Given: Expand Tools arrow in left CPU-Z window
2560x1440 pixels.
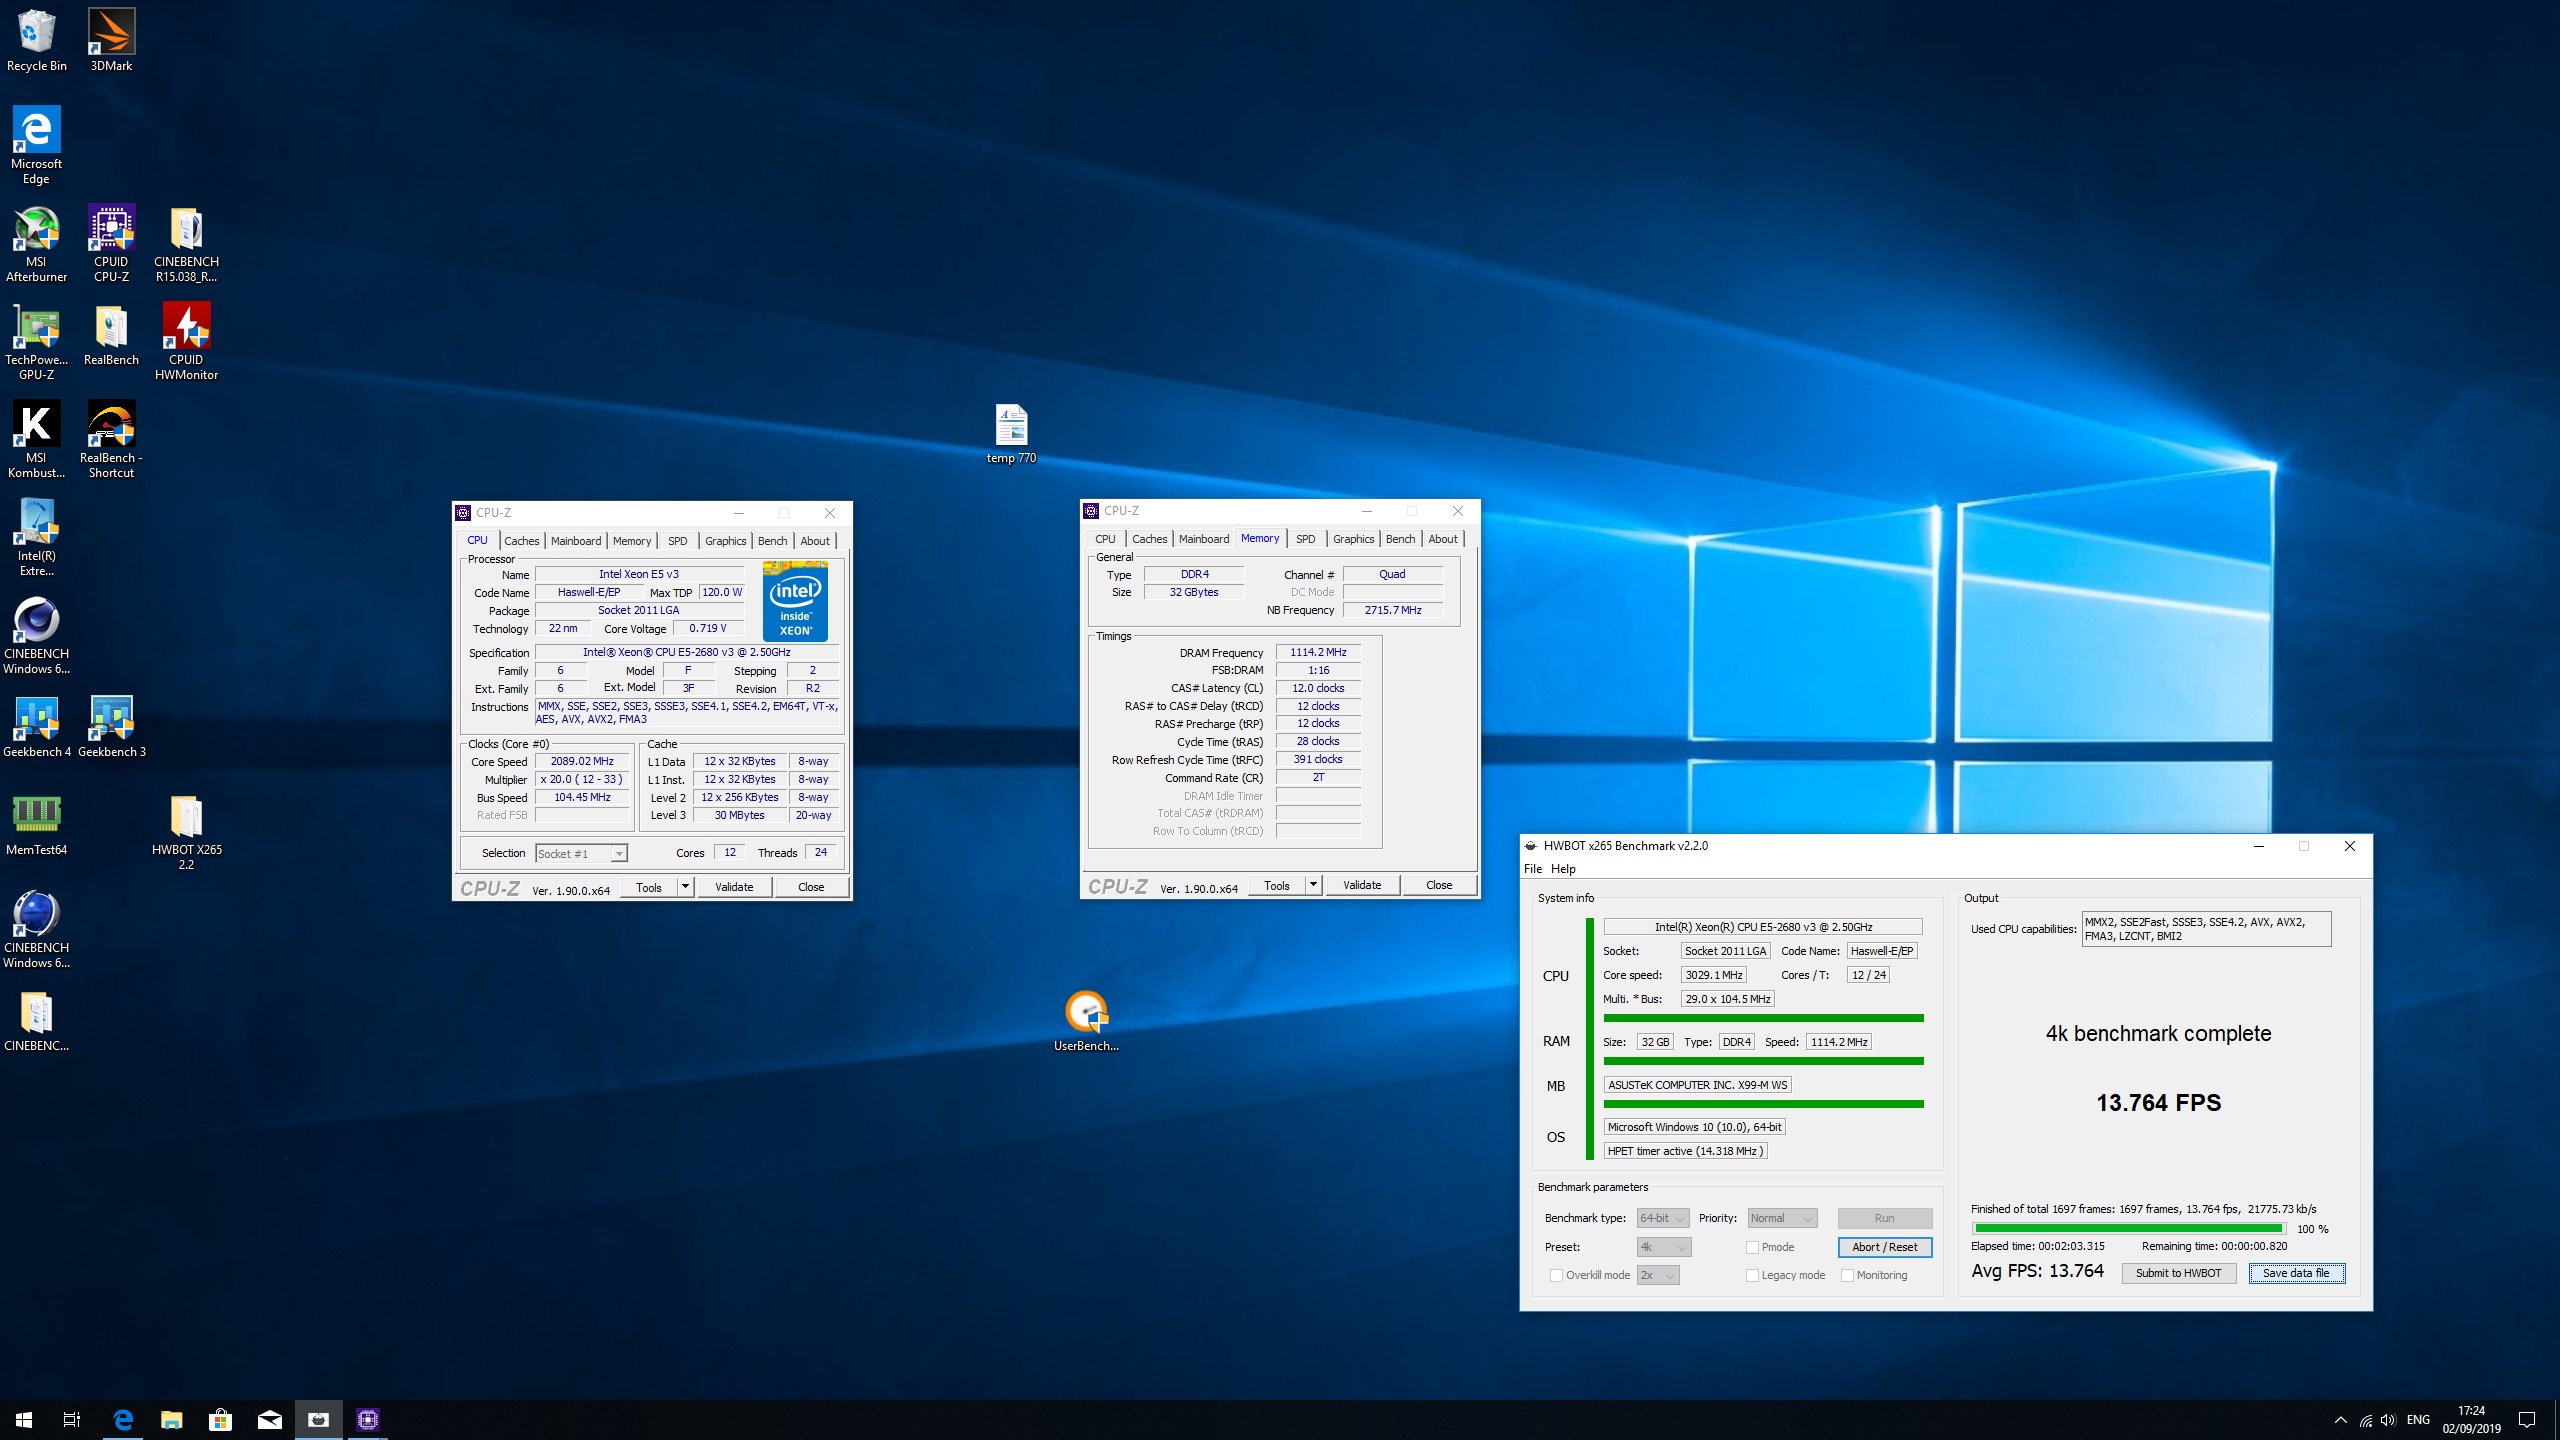Looking at the screenshot, I should point(685,887).
